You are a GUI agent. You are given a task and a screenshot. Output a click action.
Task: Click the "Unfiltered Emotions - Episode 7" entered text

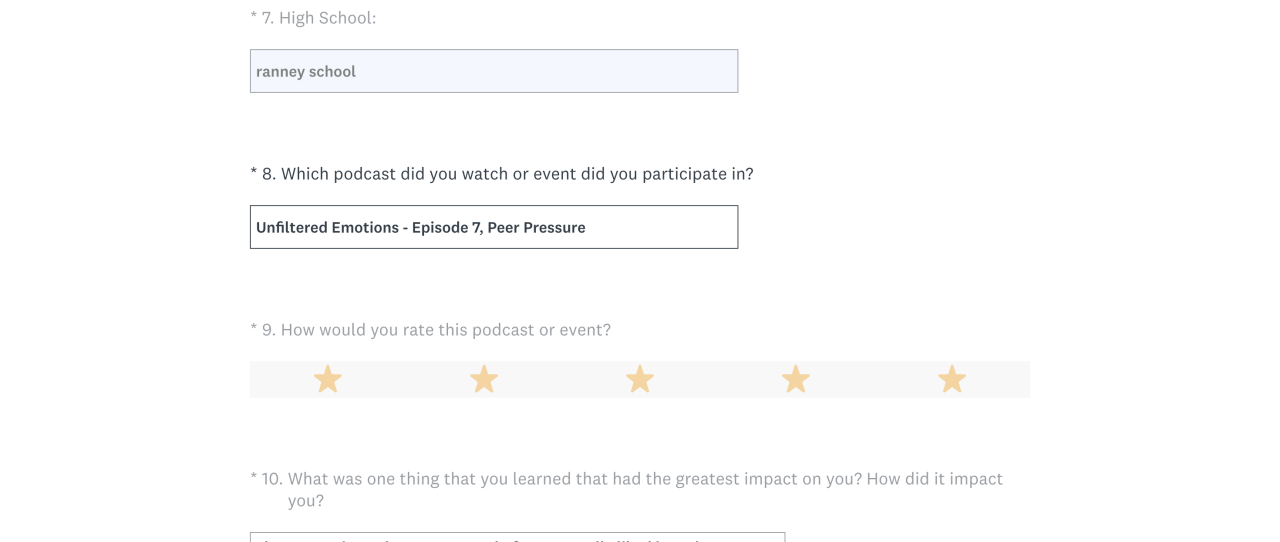[x=420, y=228]
